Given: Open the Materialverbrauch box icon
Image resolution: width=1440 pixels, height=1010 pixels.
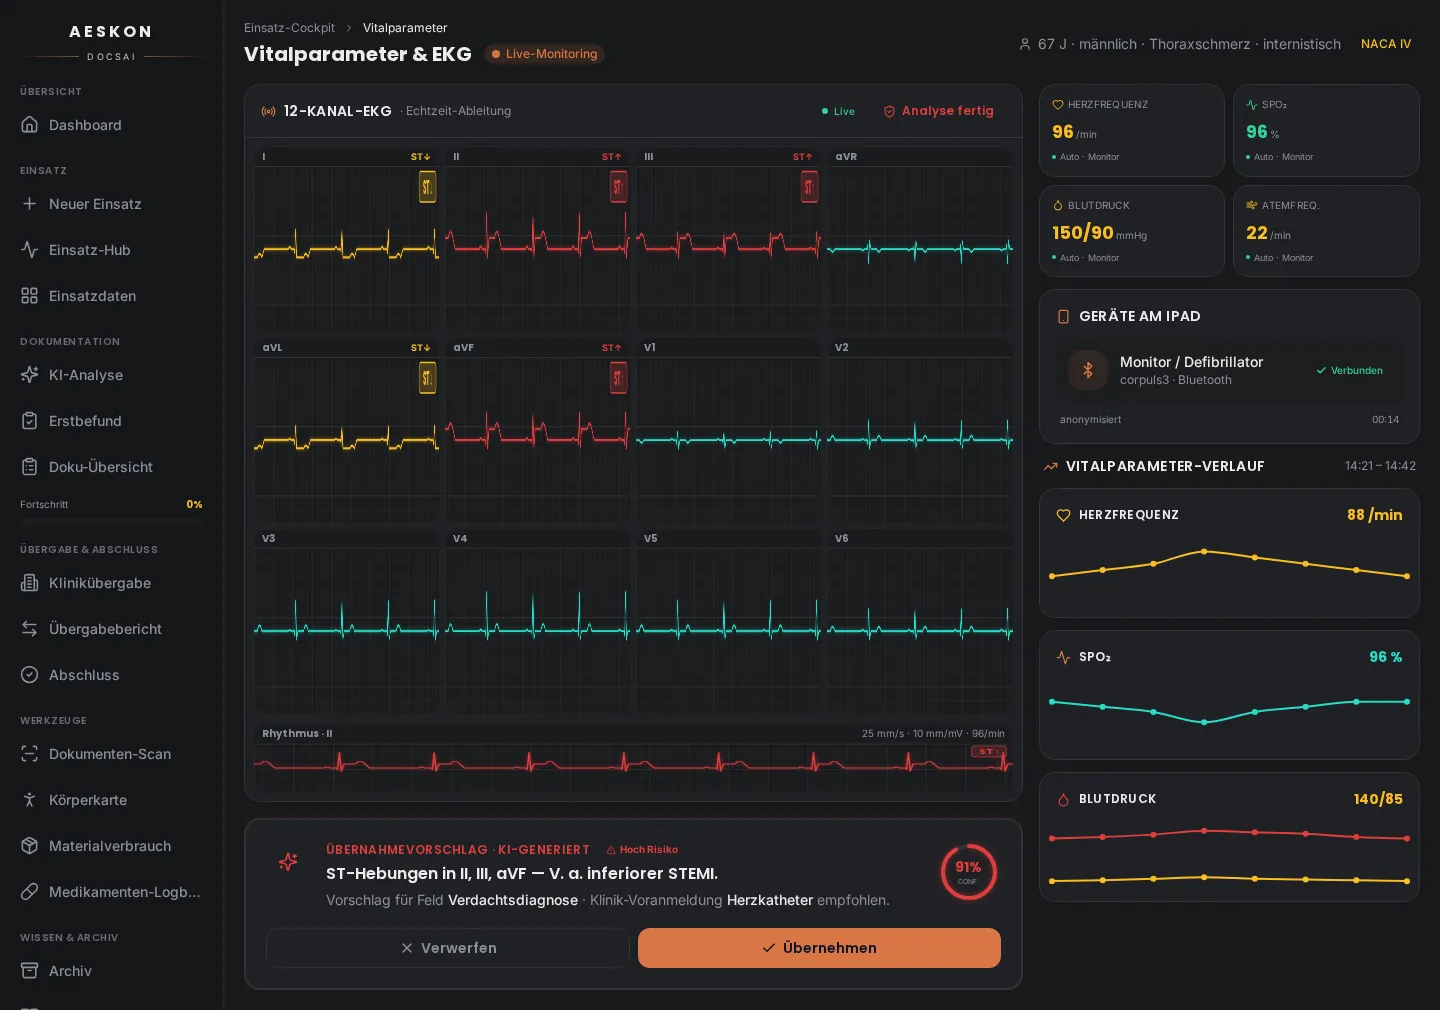Looking at the screenshot, I should coord(30,846).
